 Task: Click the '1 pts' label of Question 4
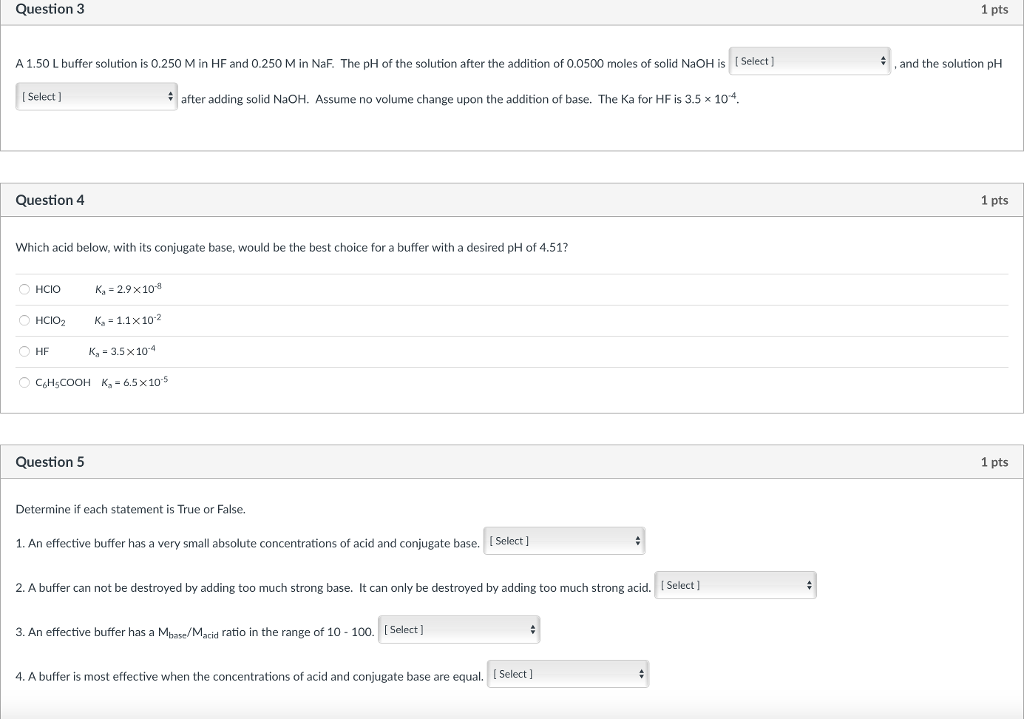(x=994, y=200)
